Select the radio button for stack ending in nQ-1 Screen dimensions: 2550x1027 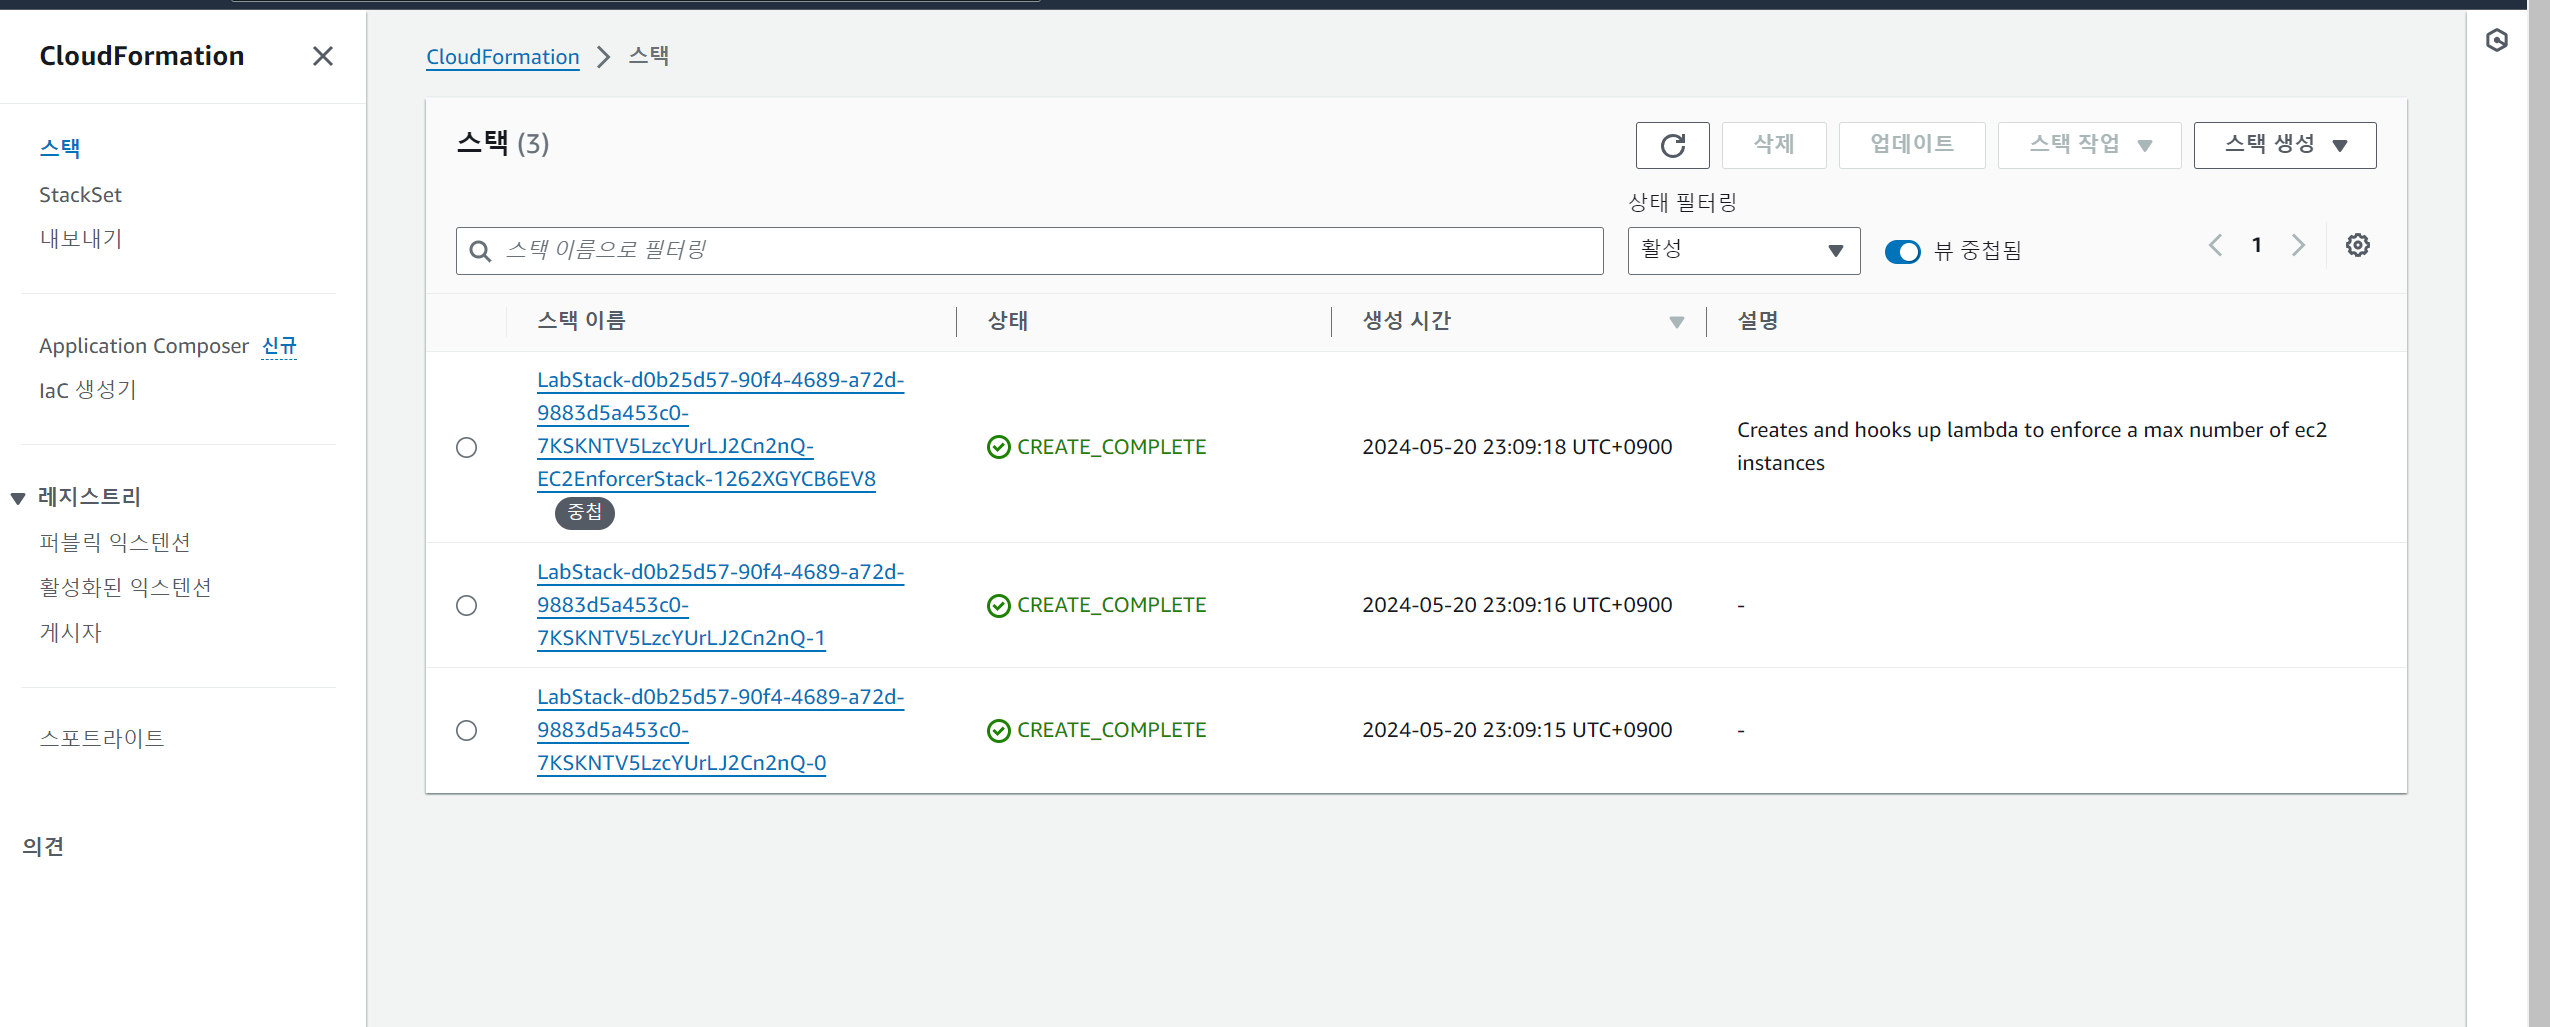(x=466, y=605)
